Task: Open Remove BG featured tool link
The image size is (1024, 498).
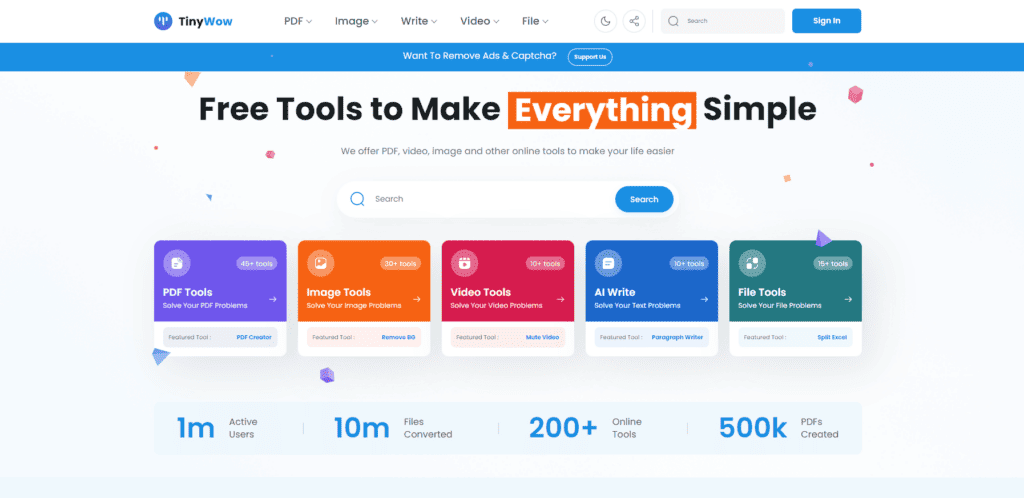Action: tap(398, 337)
